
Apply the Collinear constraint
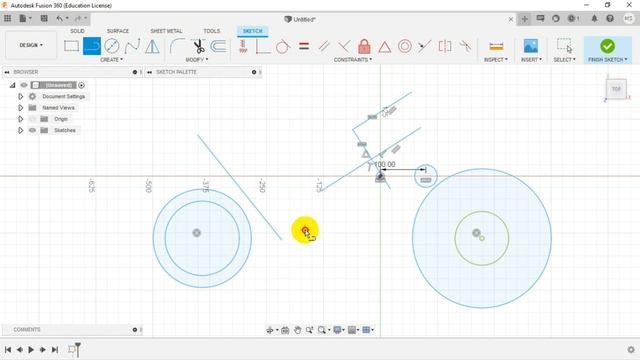(424, 46)
